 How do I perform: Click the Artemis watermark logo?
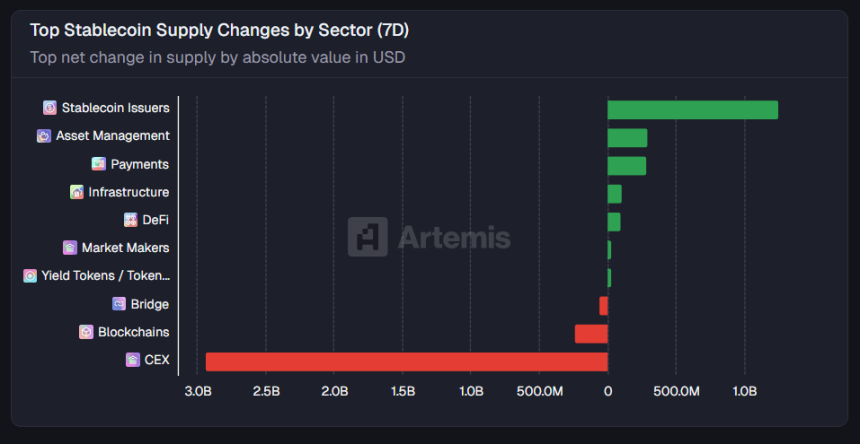coord(429,237)
